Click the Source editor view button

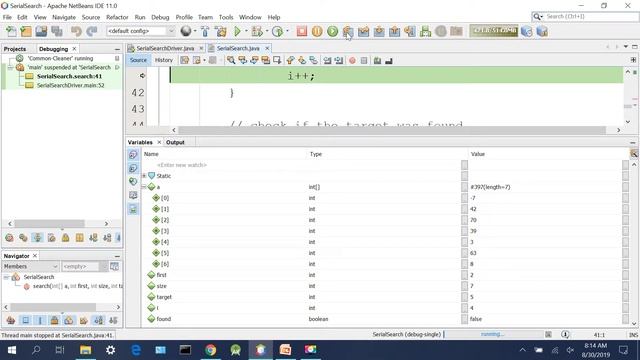pos(138,60)
